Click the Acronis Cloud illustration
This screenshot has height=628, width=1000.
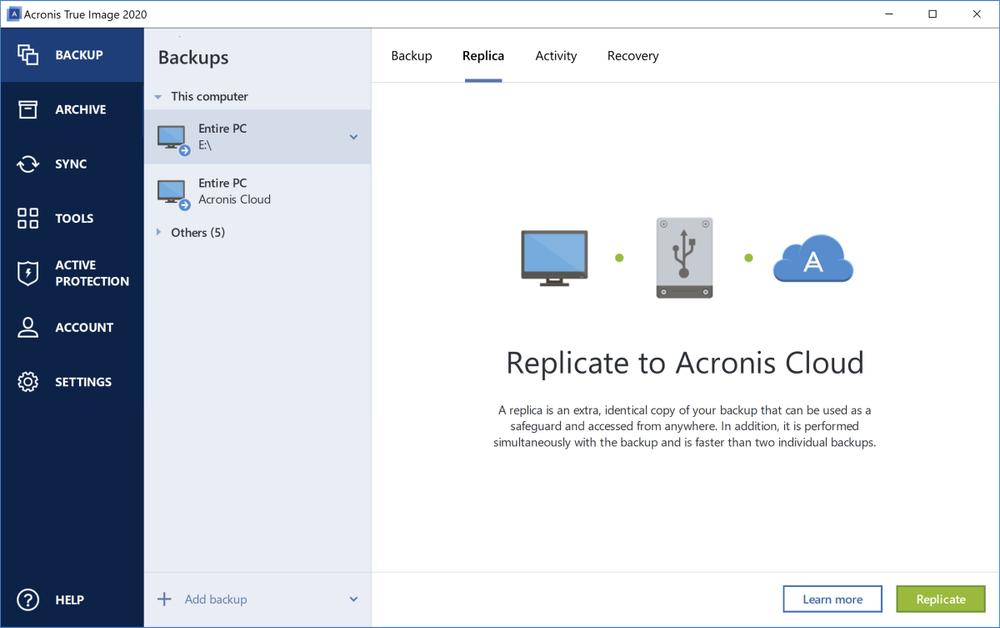click(x=813, y=258)
